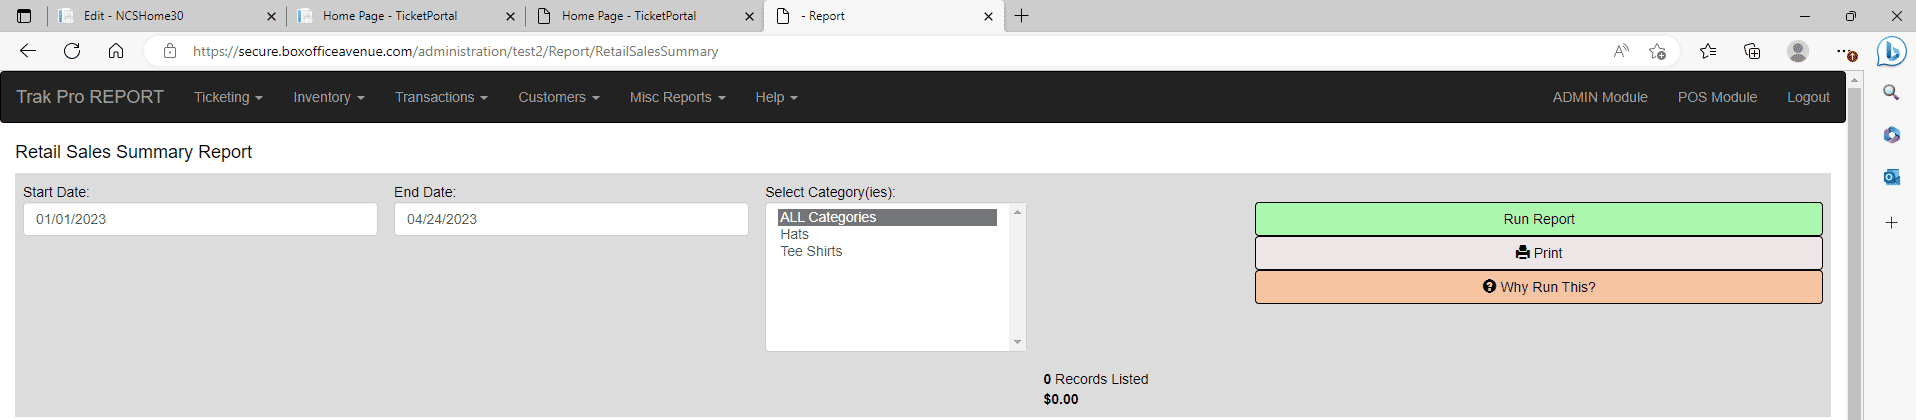Click category list scrollbar down arrow
The height and width of the screenshot is (420, 1916).
tap(1017, 342)
